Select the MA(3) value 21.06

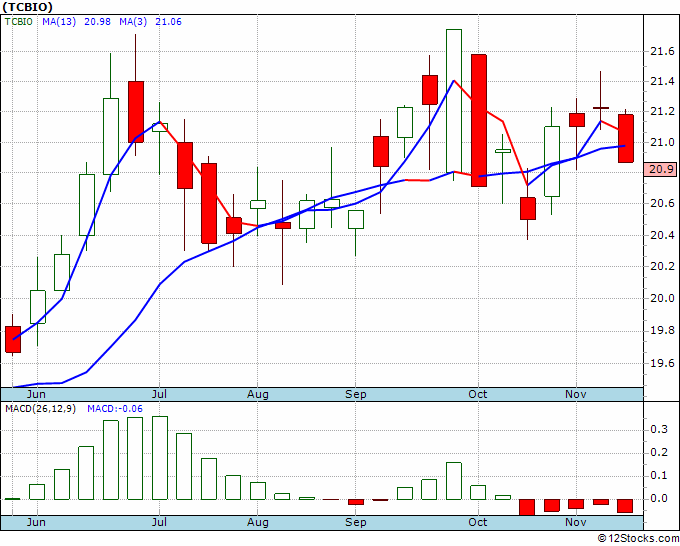click(168, 22)
